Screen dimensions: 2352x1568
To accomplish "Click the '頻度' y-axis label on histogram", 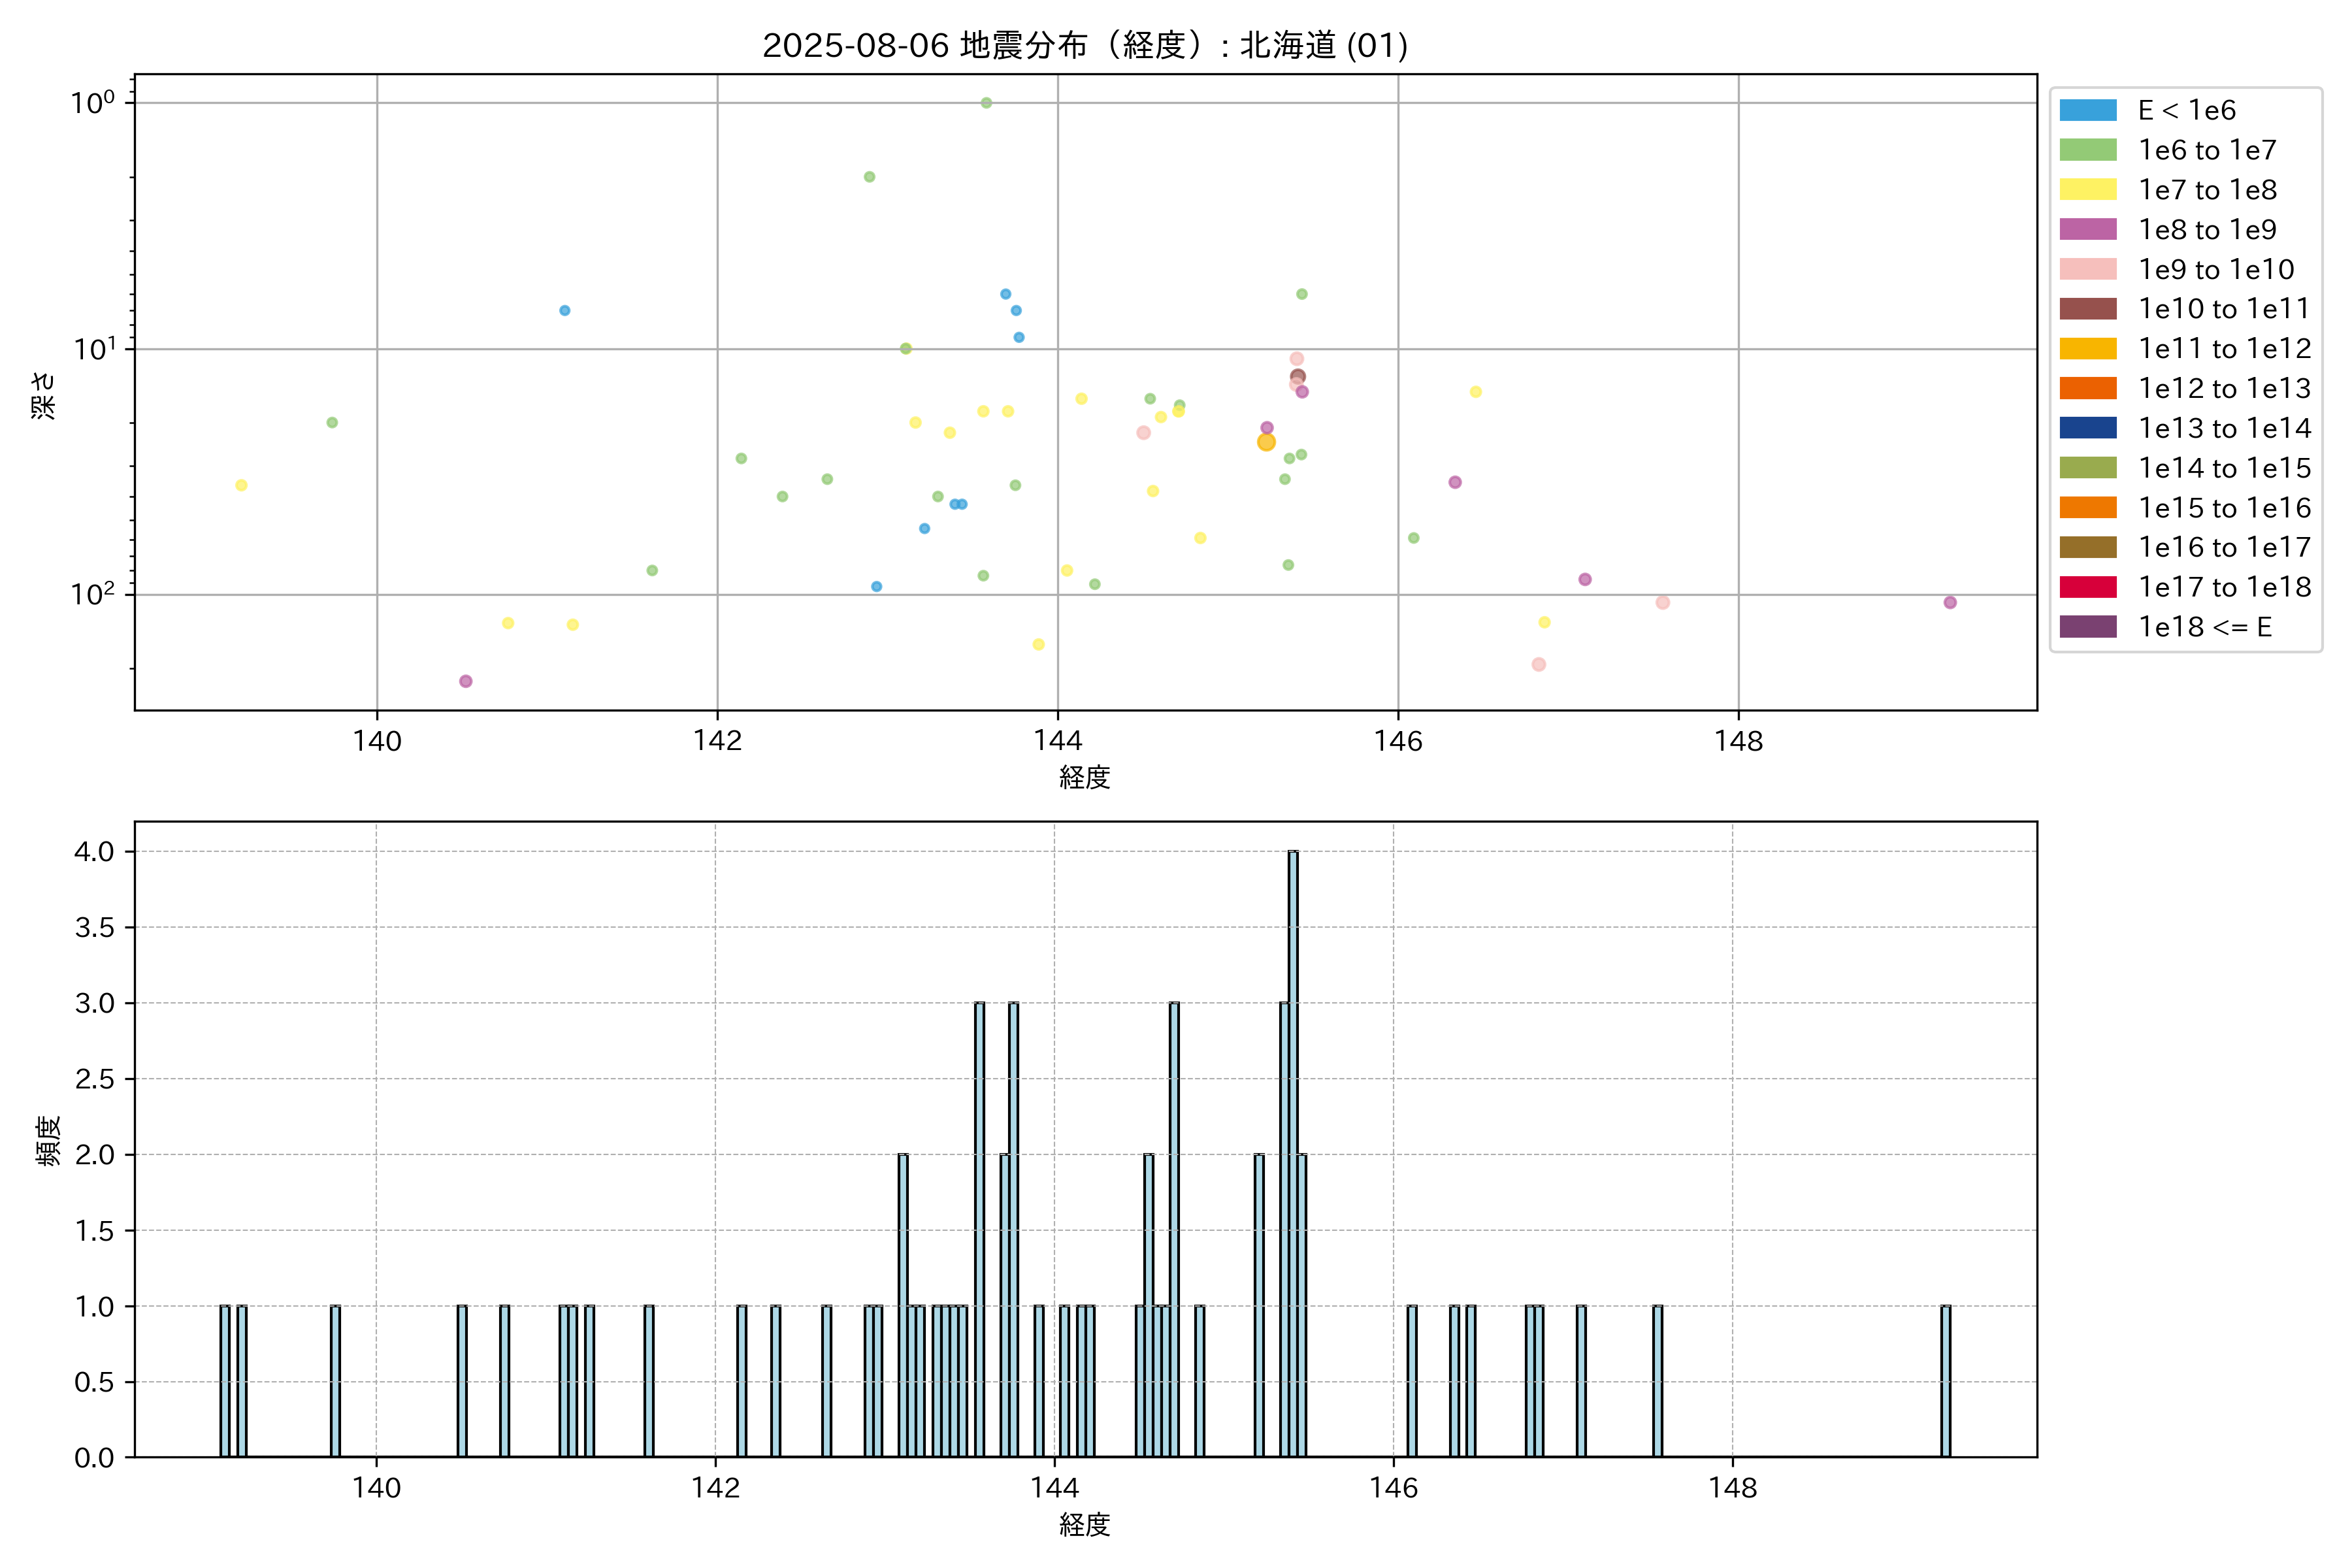I will click(48, 1141).
